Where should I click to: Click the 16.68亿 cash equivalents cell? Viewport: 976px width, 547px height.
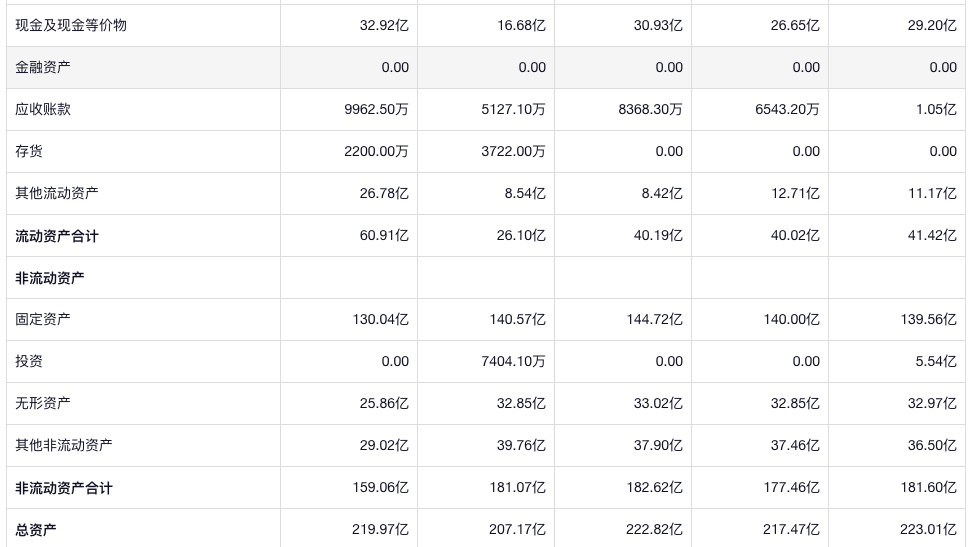521,25
